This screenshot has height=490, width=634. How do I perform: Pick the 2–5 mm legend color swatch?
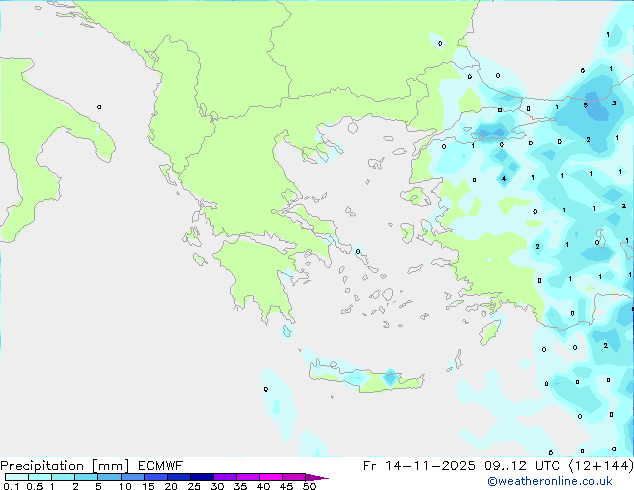[x=86, y=477]
